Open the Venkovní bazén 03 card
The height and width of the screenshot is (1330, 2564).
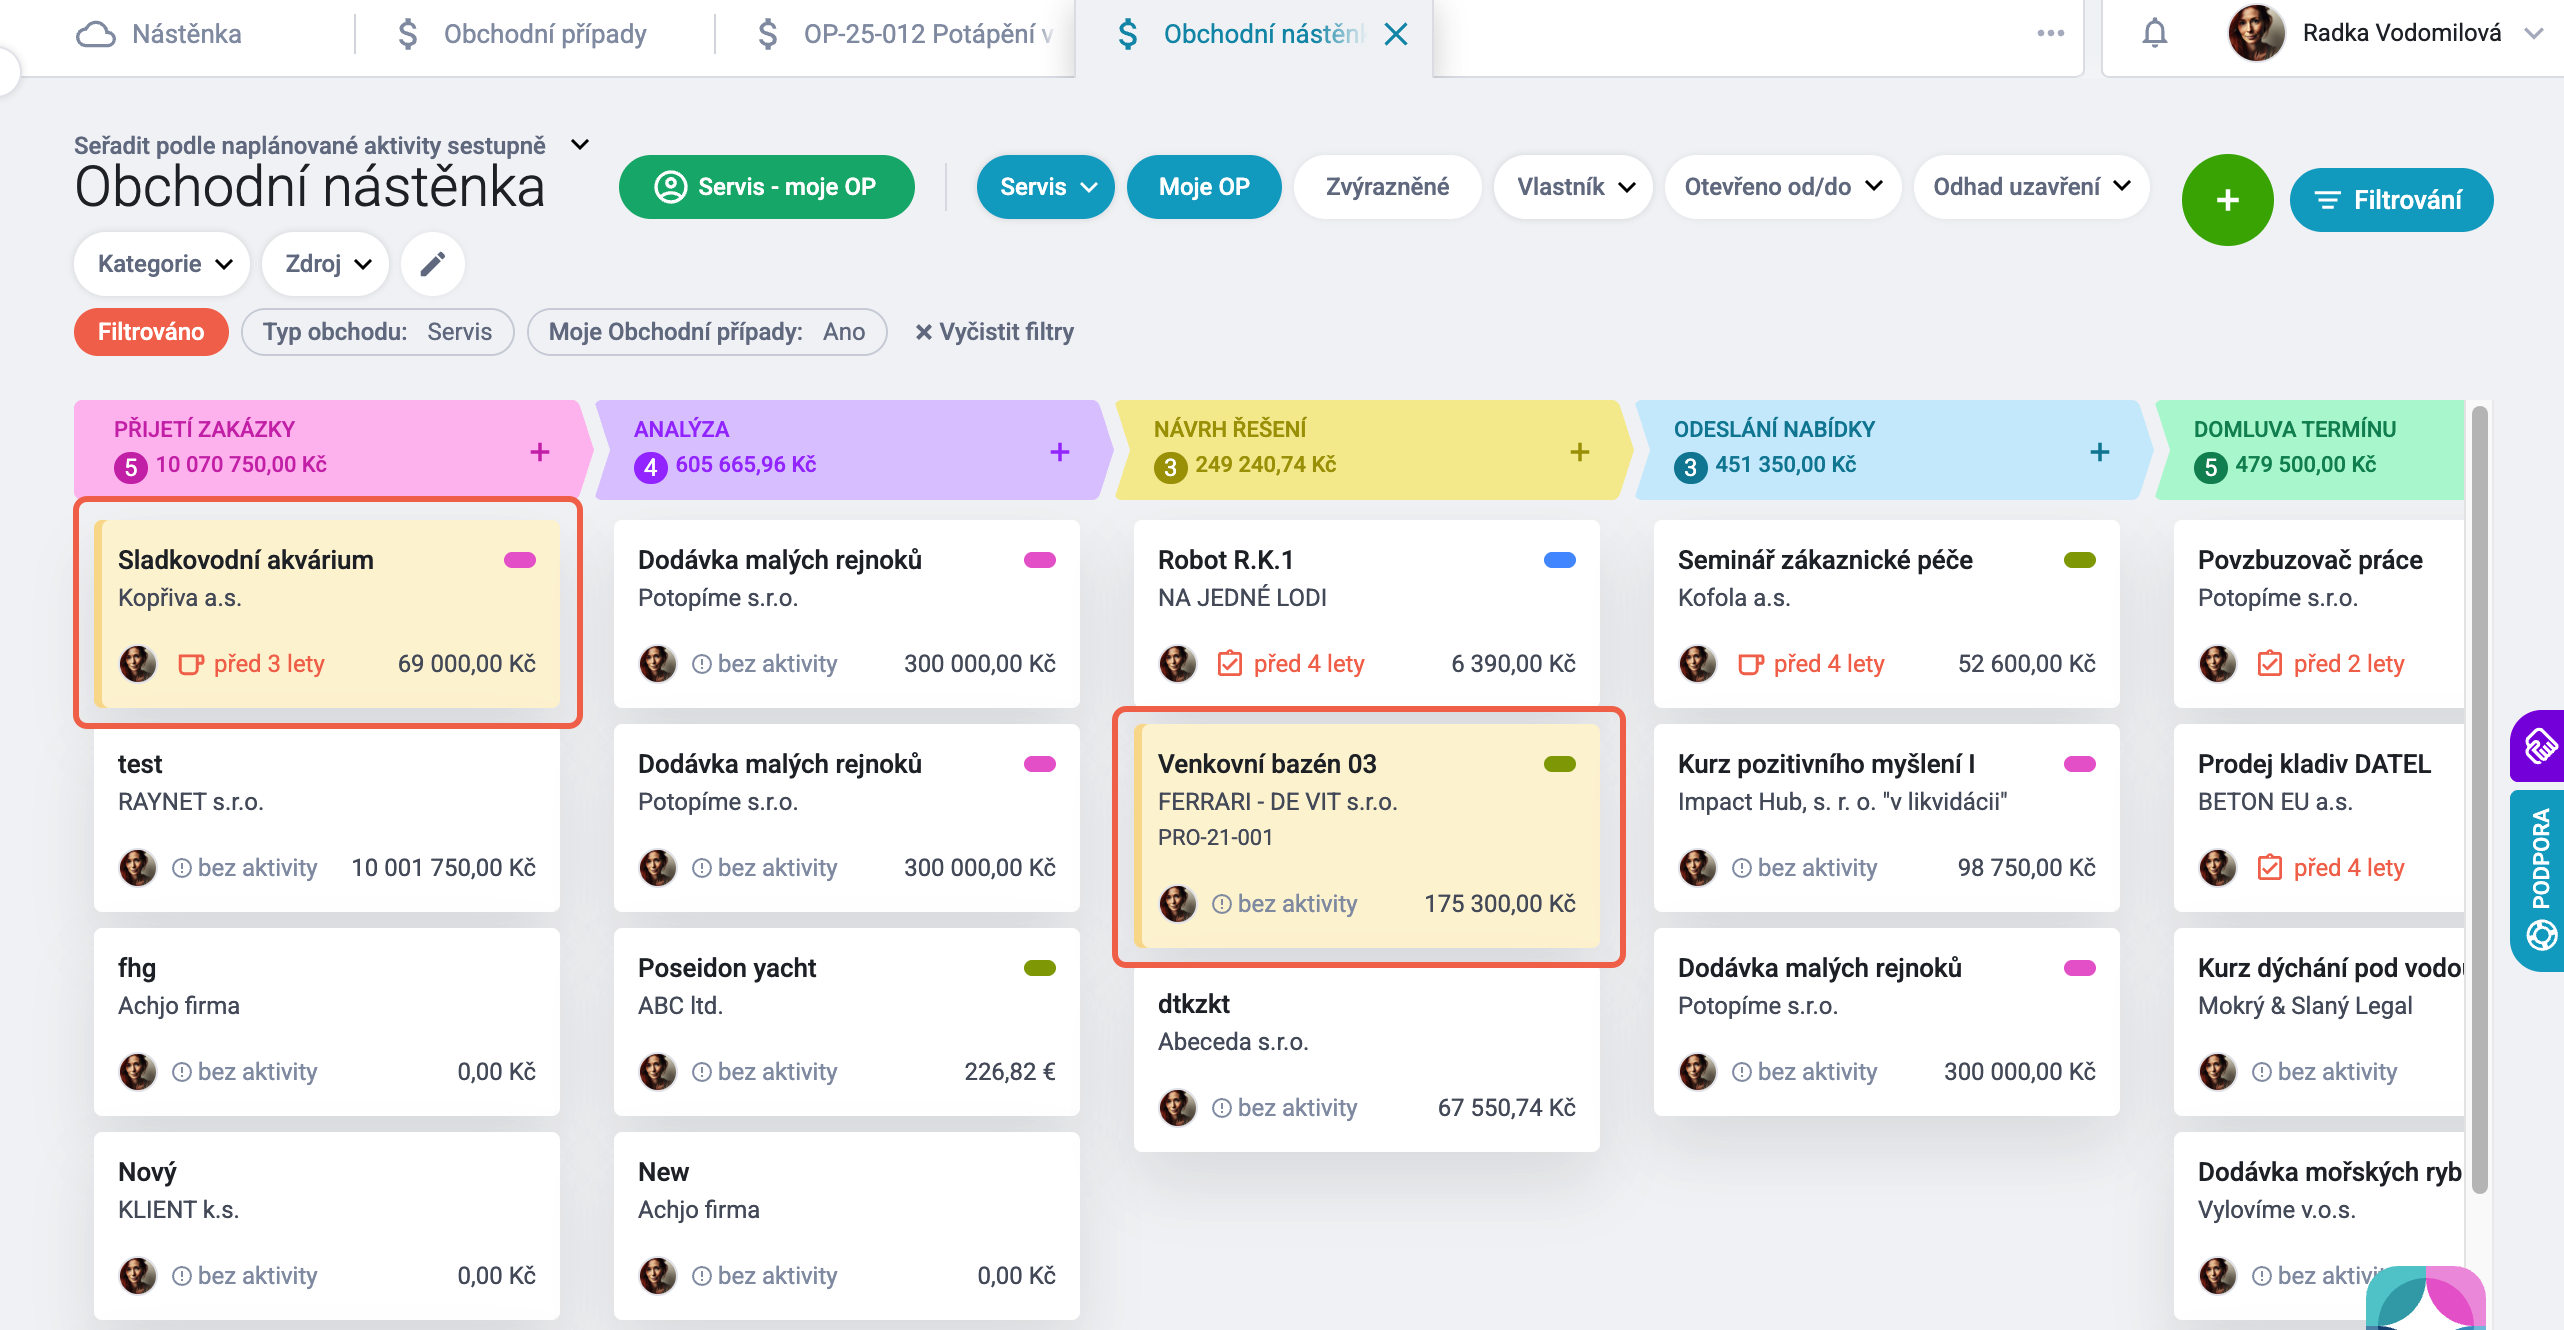(x=1367, y=836)
